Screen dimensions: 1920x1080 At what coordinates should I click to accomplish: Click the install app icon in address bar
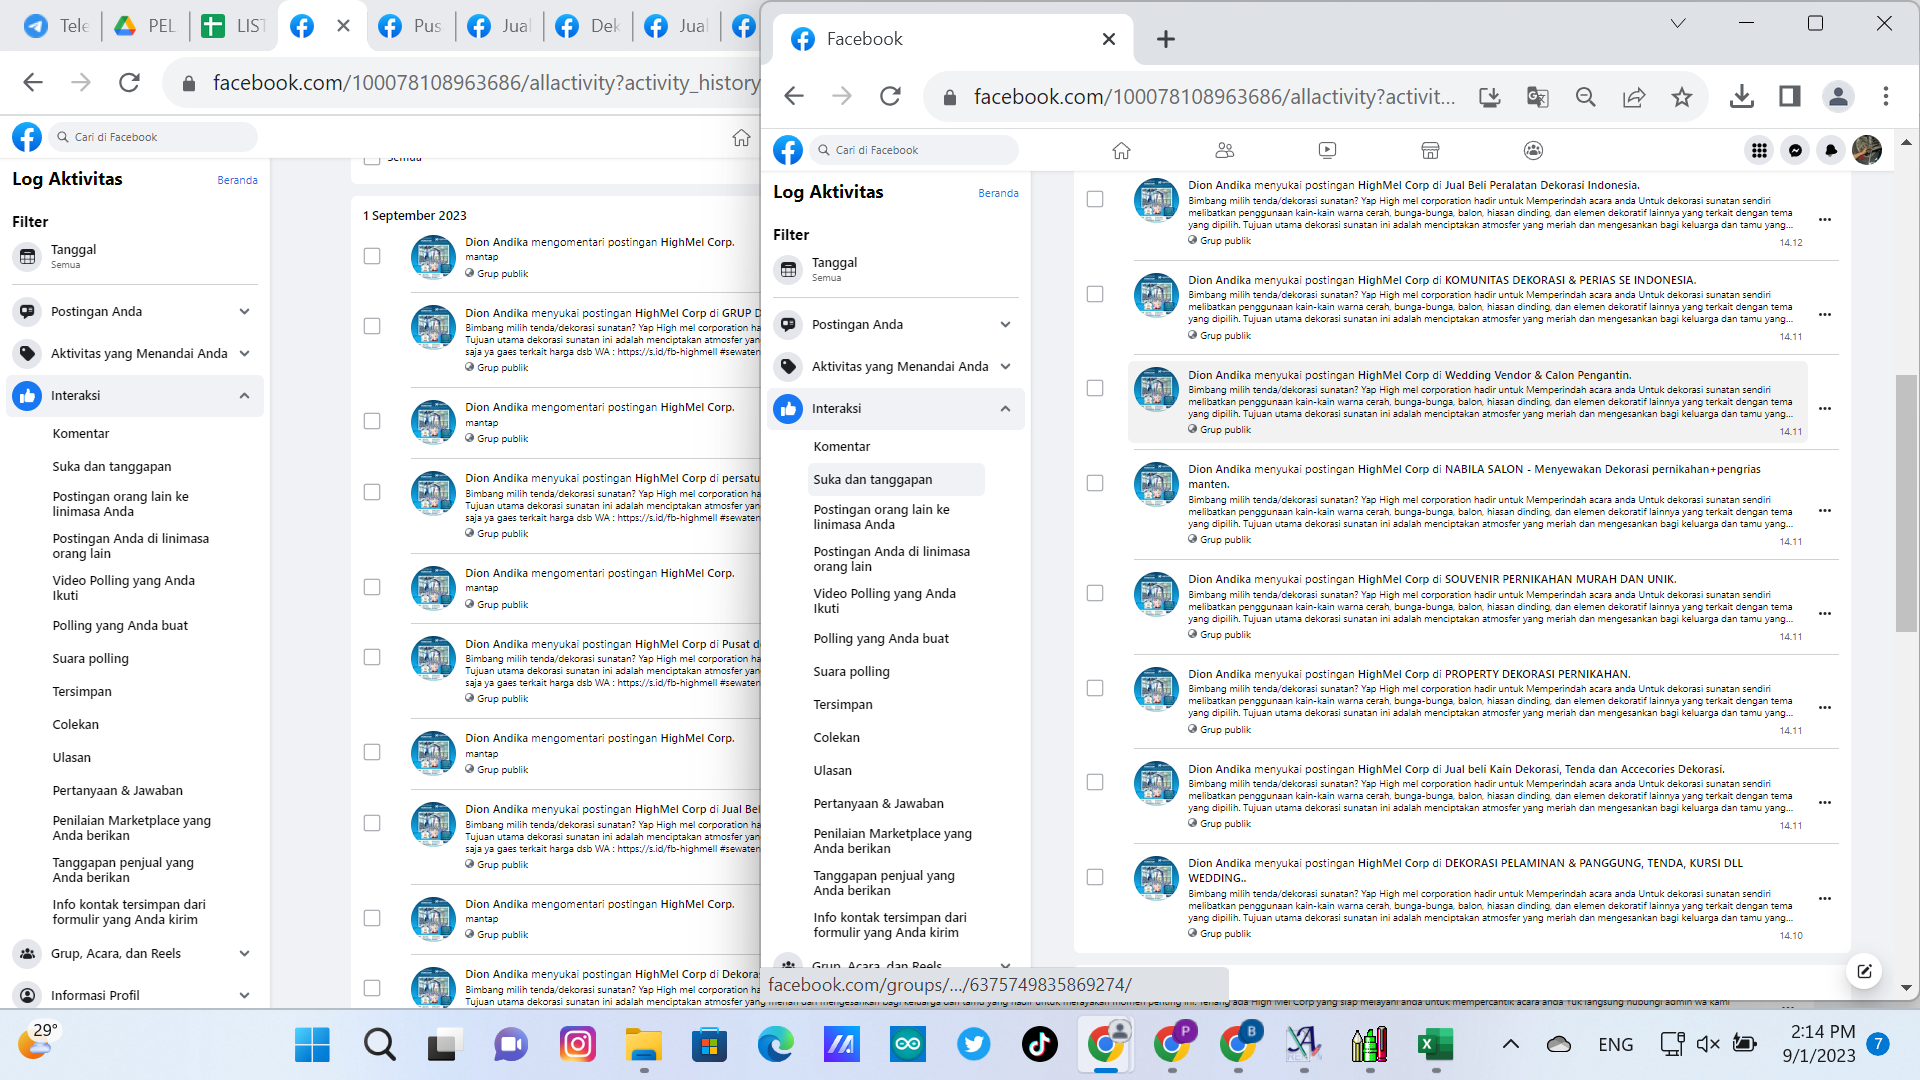point(1490,97)
